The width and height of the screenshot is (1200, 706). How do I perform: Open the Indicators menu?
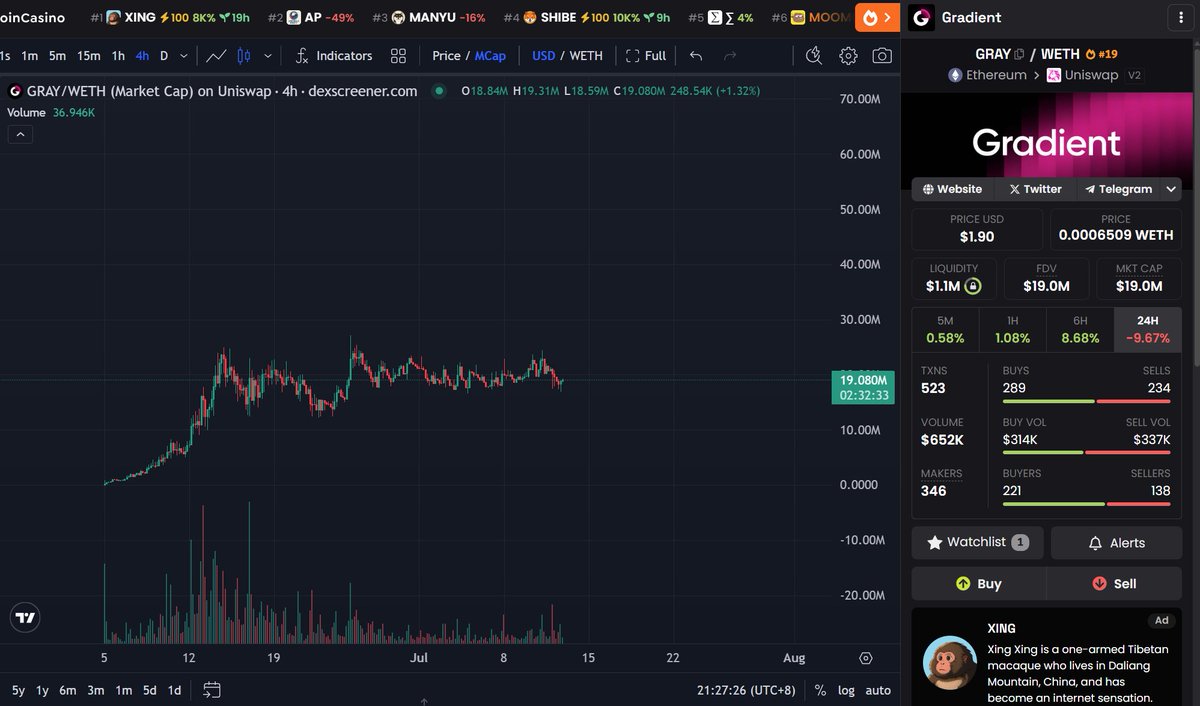[333, 56]
